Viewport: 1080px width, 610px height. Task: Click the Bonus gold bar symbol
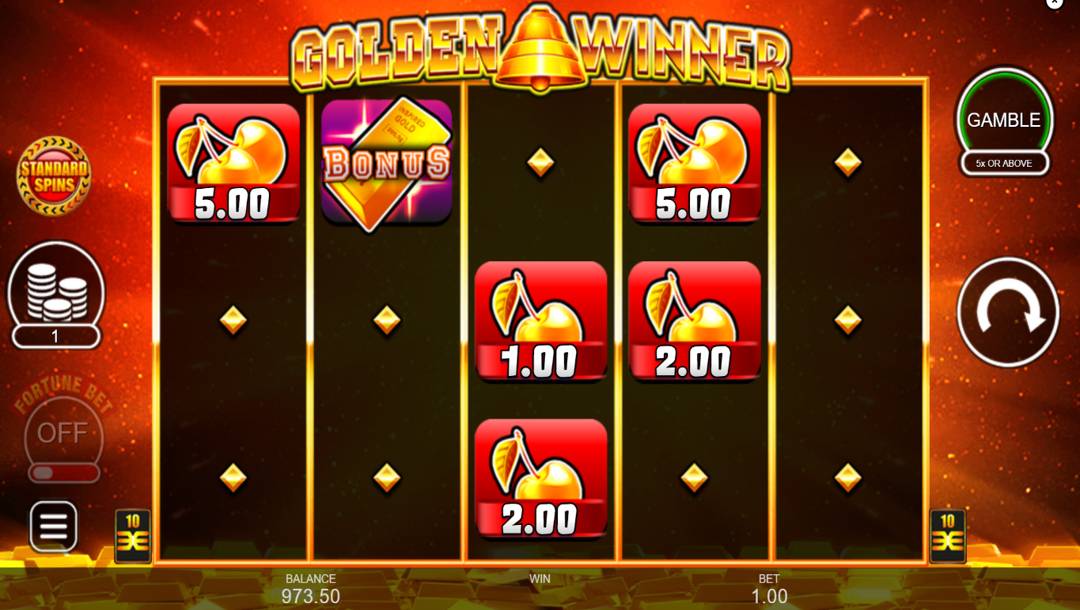click(386, 164)
